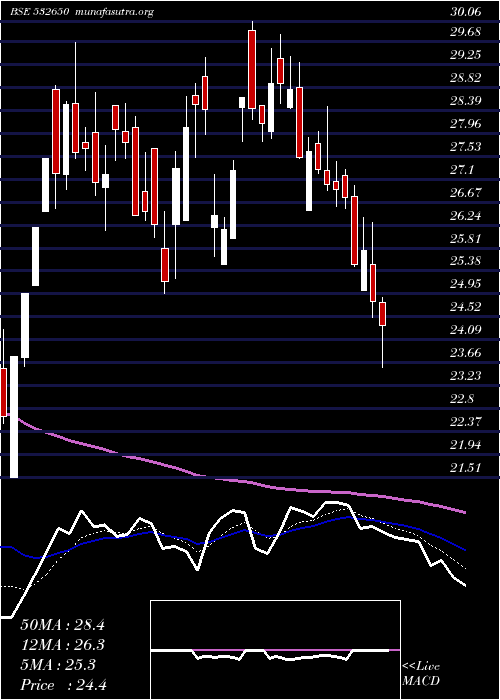Select the 25.38 price axis label
Image resolution: width=500 pixels, height=700 pixels.
click(x=465, y=261)
